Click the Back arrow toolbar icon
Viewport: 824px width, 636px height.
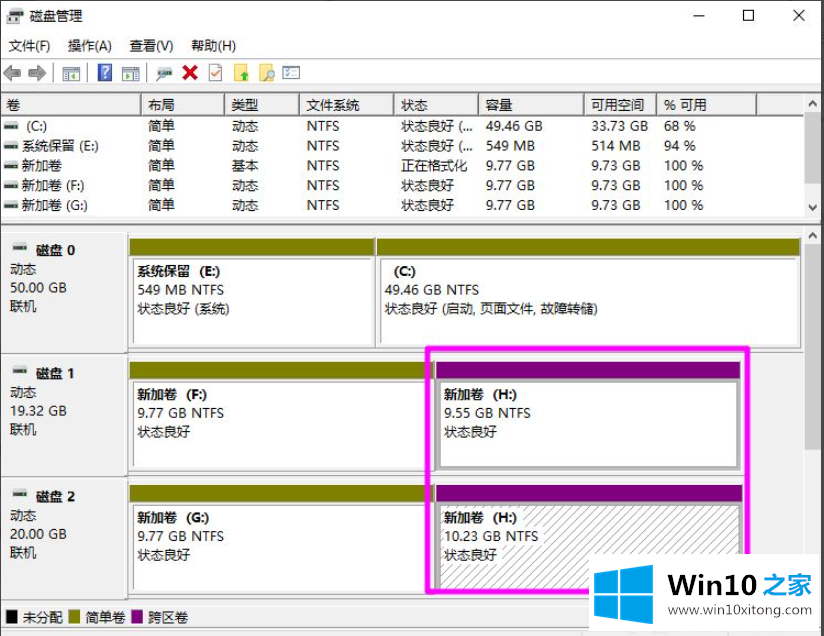pyautogui.click(x=13, y=73)
